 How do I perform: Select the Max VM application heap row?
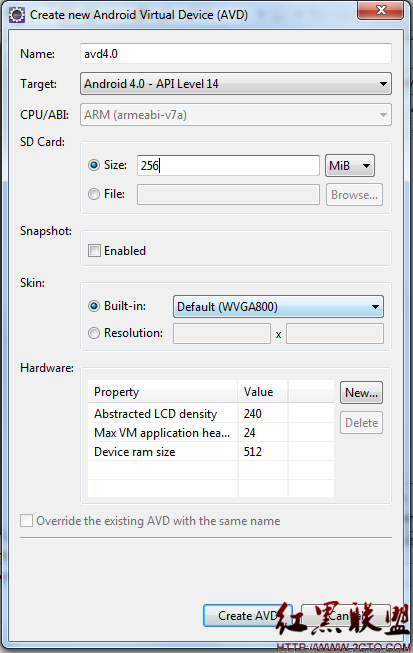(x=211, y=433)
